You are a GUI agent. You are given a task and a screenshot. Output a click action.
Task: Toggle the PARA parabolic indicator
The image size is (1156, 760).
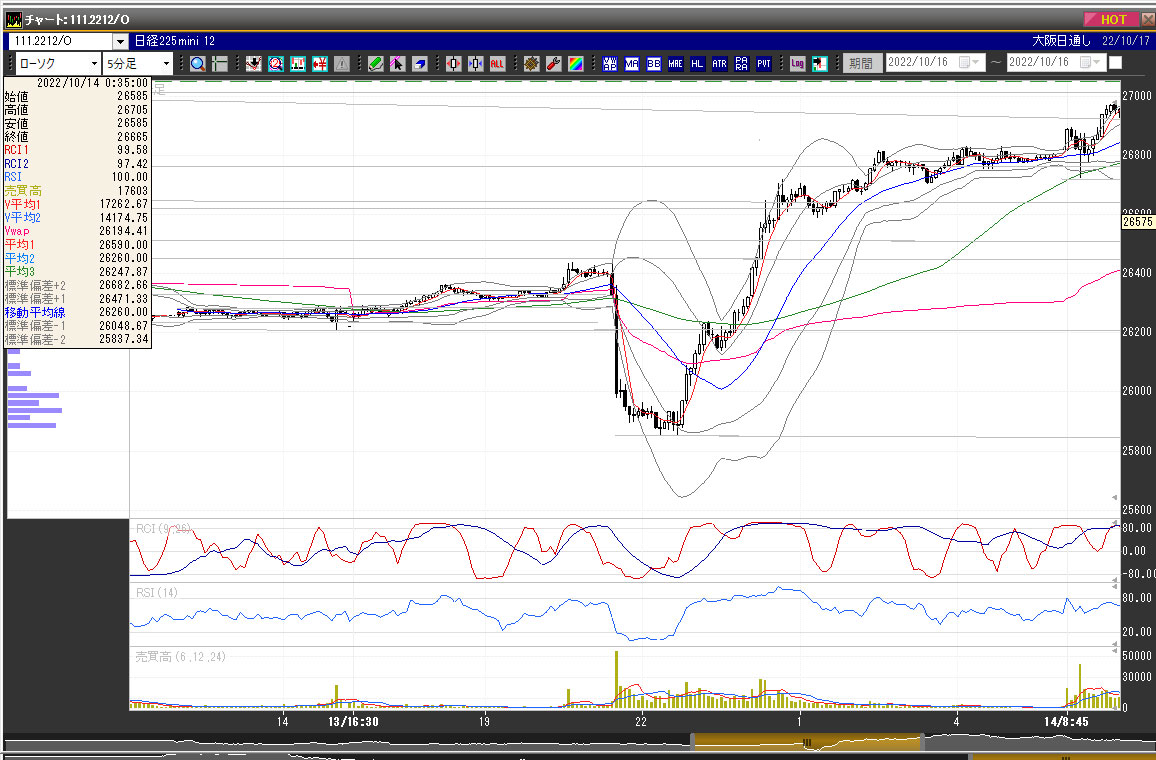[x=742, y=64]
